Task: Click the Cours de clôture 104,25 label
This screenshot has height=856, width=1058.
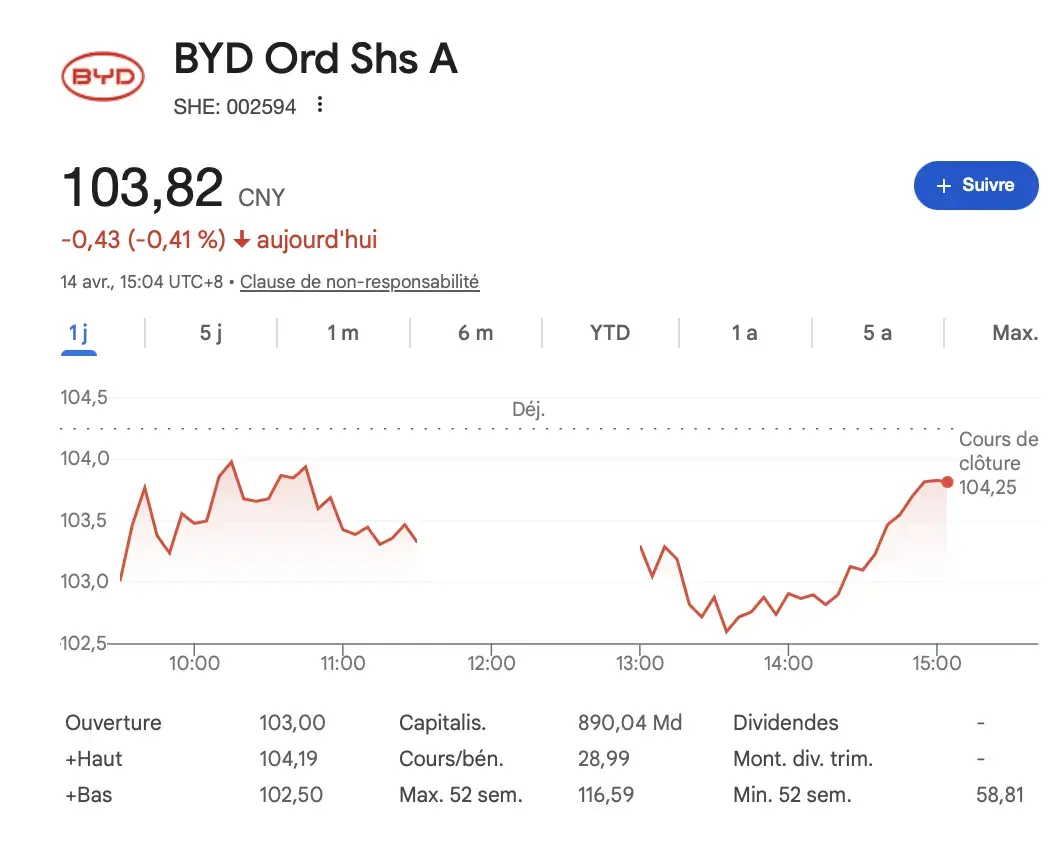Action: click(x=997, y=462)
